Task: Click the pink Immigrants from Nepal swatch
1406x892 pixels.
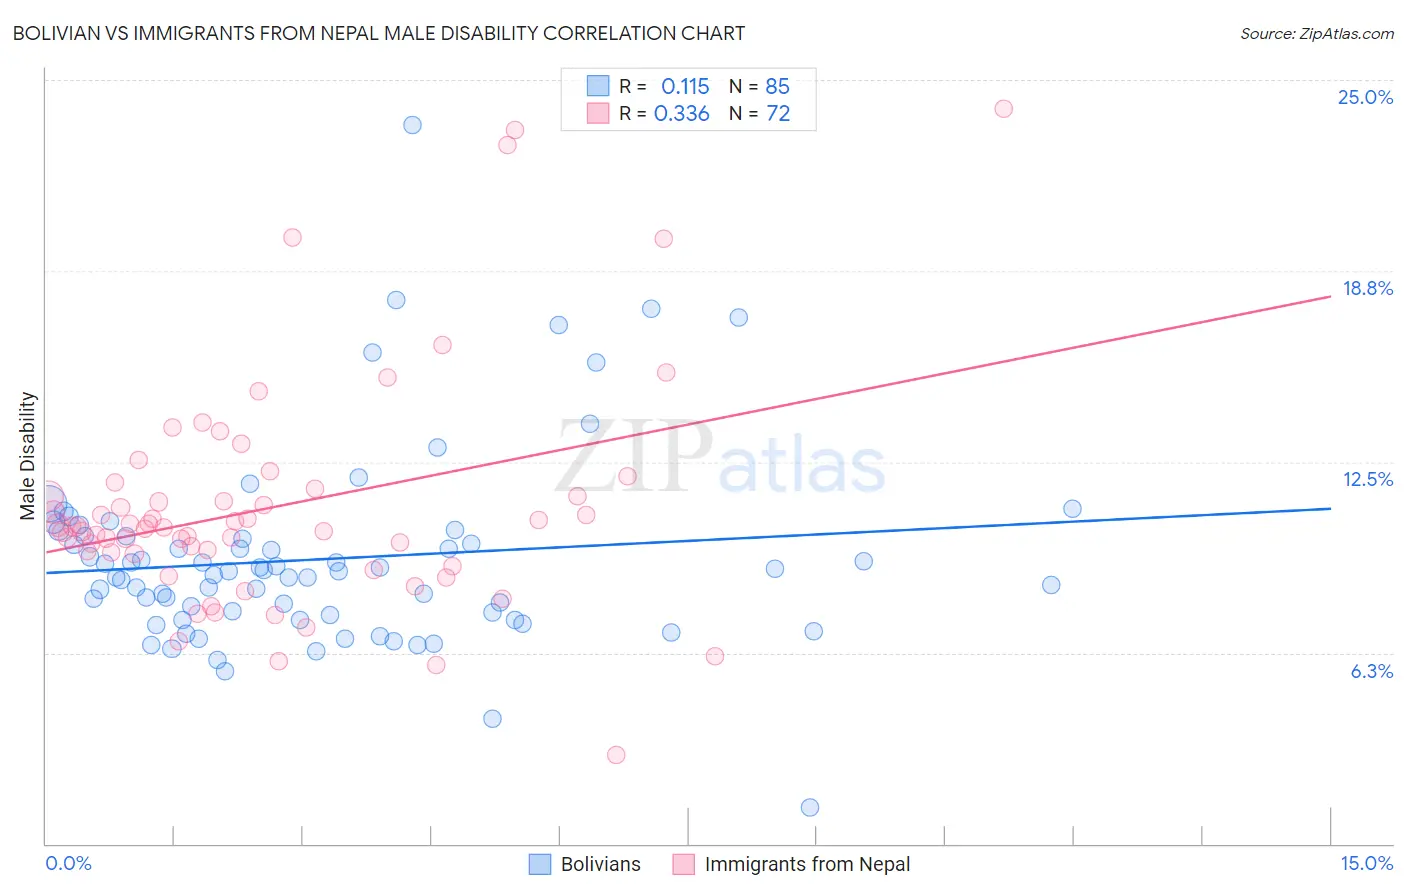Action: 684,864
